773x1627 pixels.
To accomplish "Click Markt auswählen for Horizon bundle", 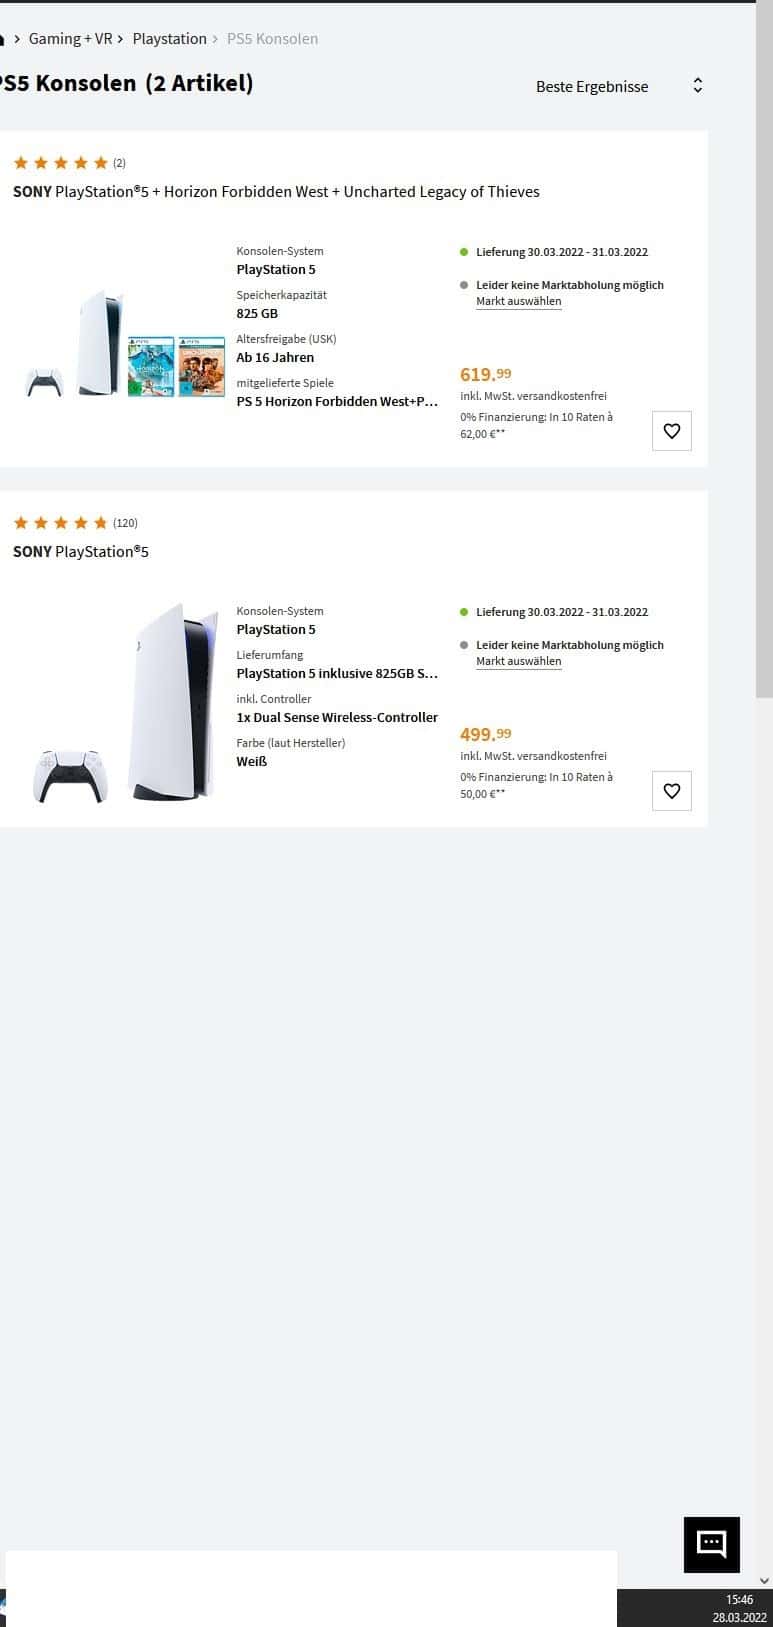I will [518, 301].
